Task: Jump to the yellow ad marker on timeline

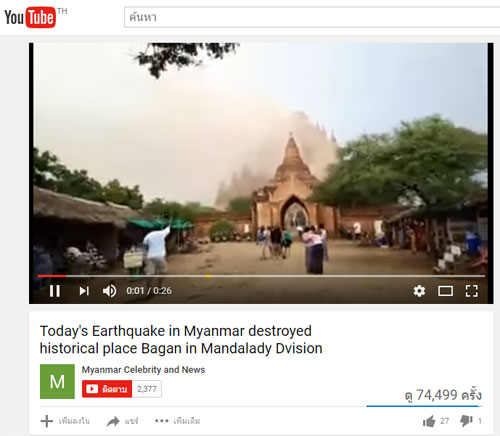Action: click(208, 276)
